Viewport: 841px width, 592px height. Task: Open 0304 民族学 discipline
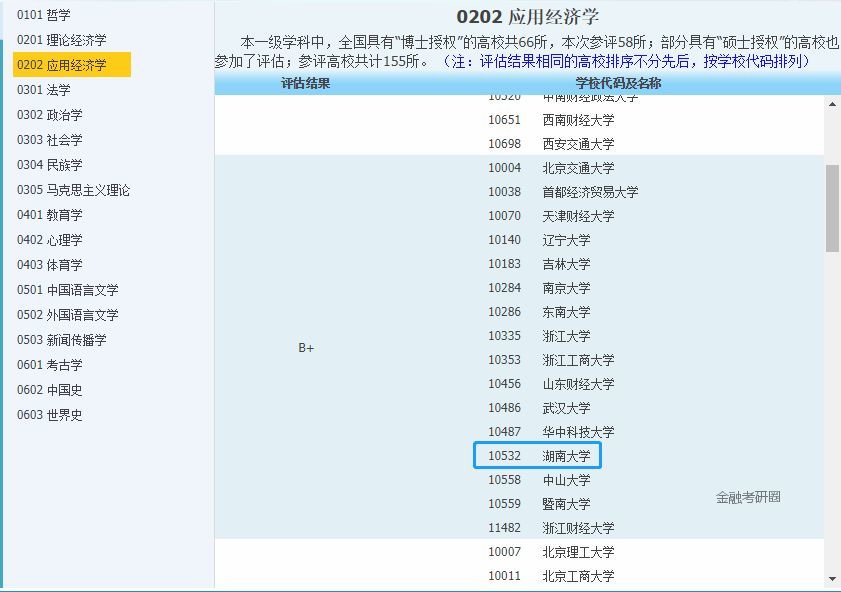click(49, 165)
